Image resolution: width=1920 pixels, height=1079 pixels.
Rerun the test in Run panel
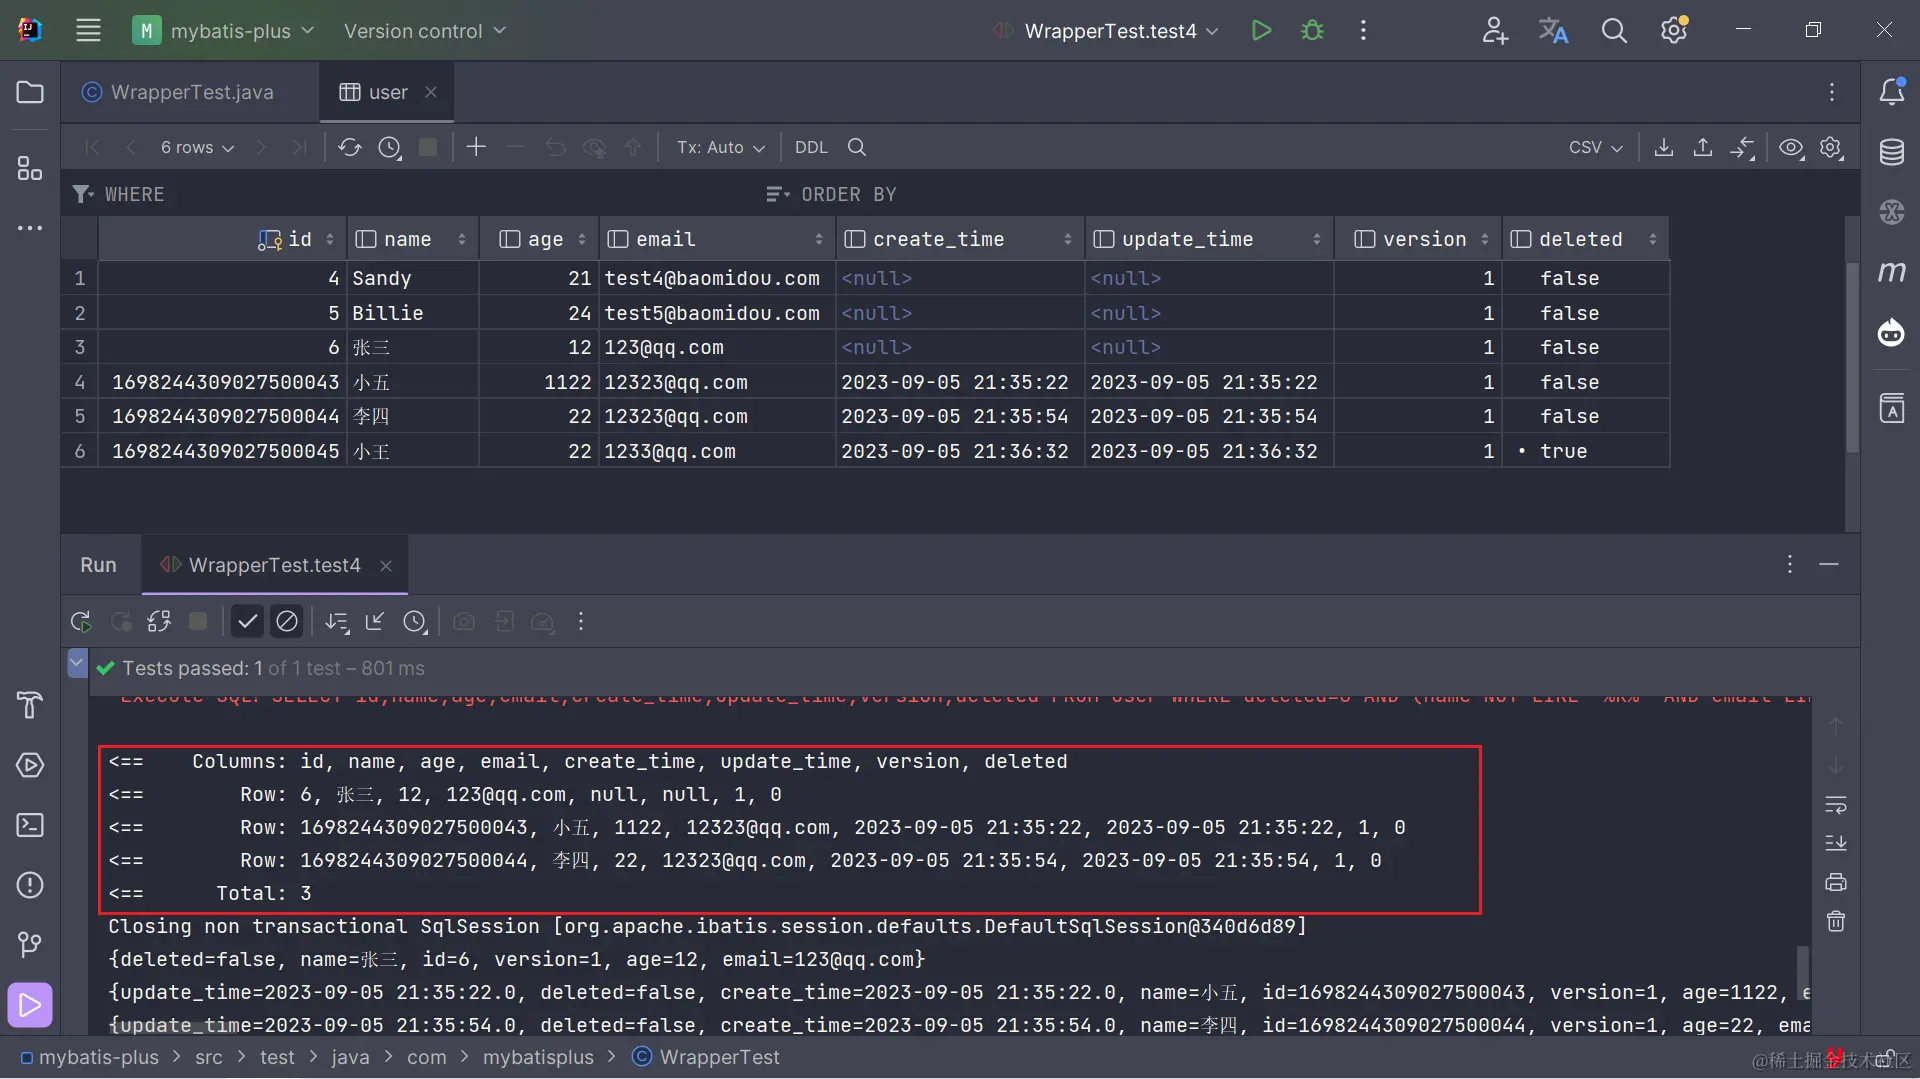pyautogui.click(x=81, y=622)
